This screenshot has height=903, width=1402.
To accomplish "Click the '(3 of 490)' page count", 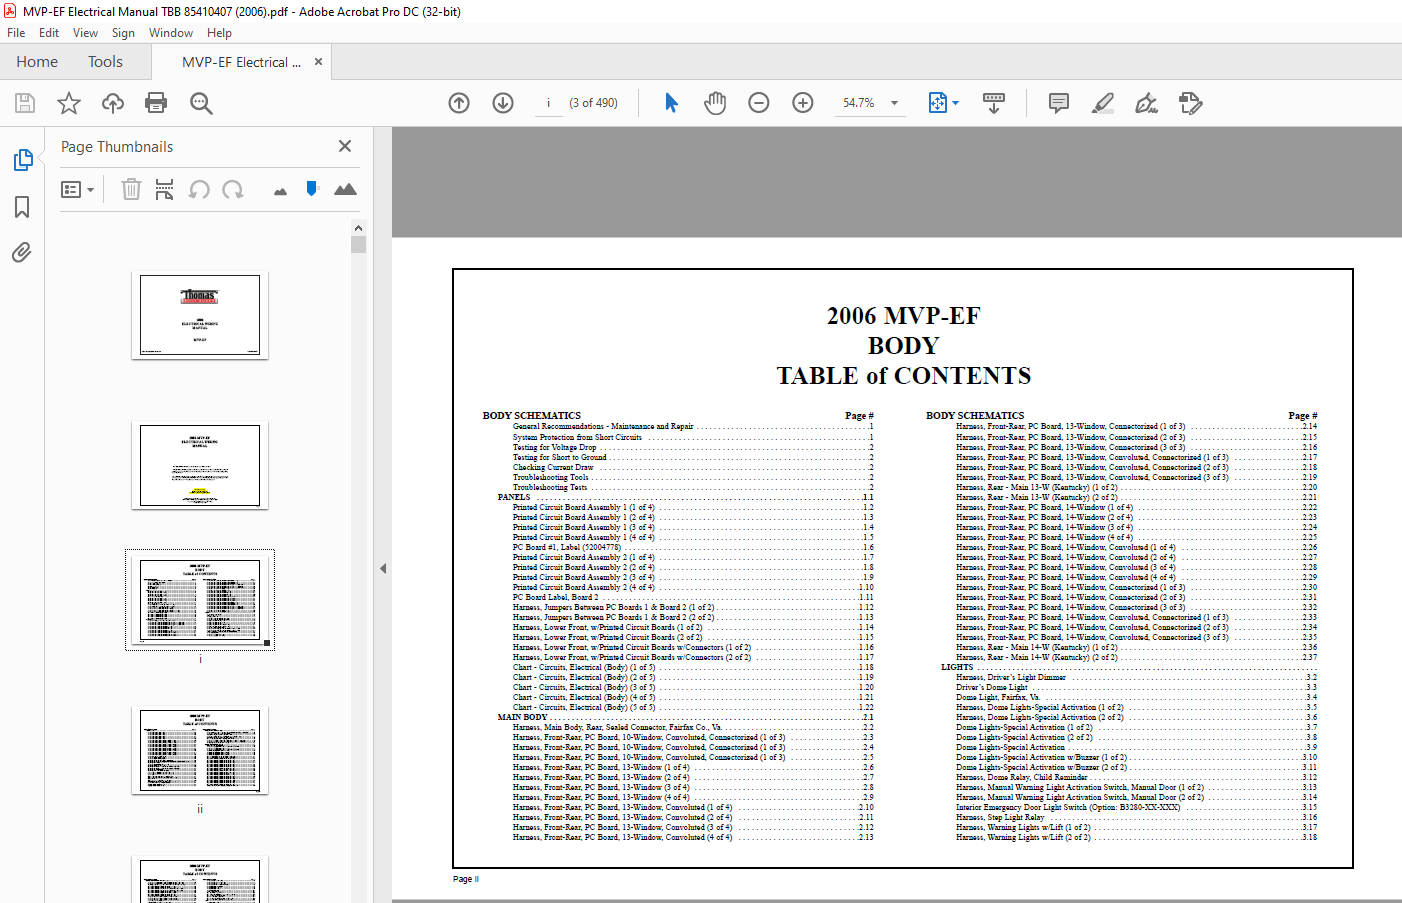I will point(593,103).
